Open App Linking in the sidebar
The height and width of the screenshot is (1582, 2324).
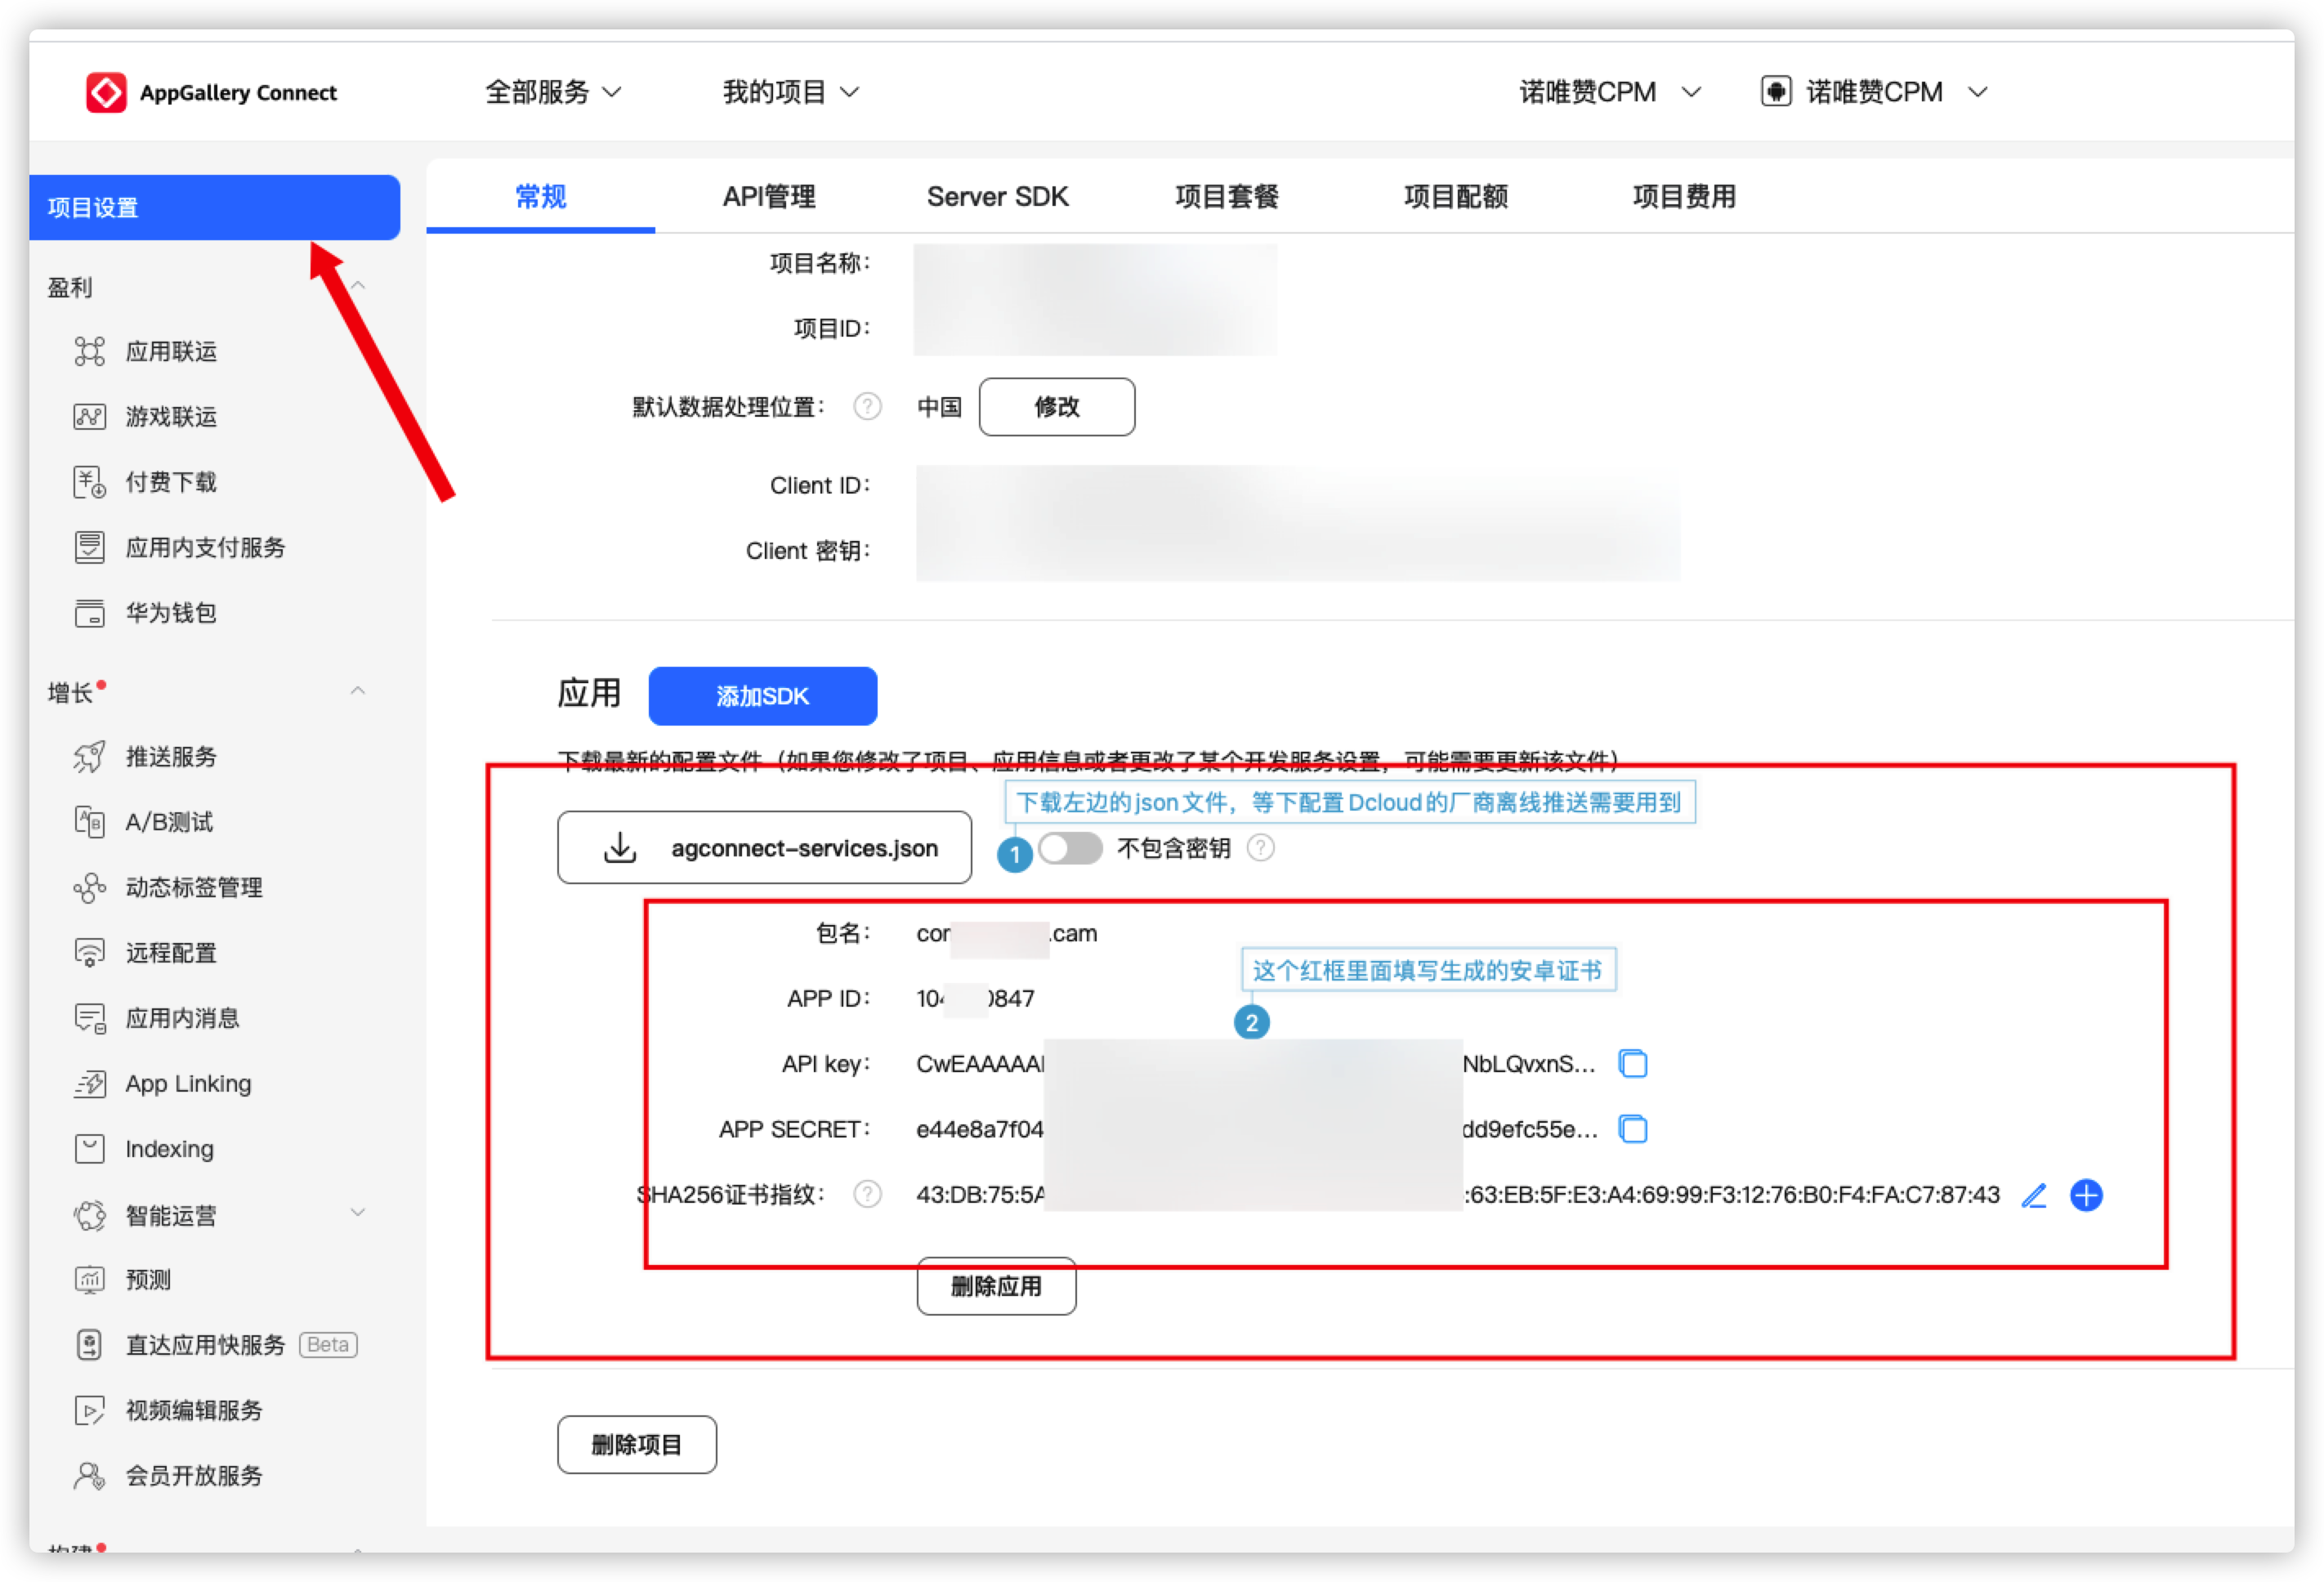188,1083
